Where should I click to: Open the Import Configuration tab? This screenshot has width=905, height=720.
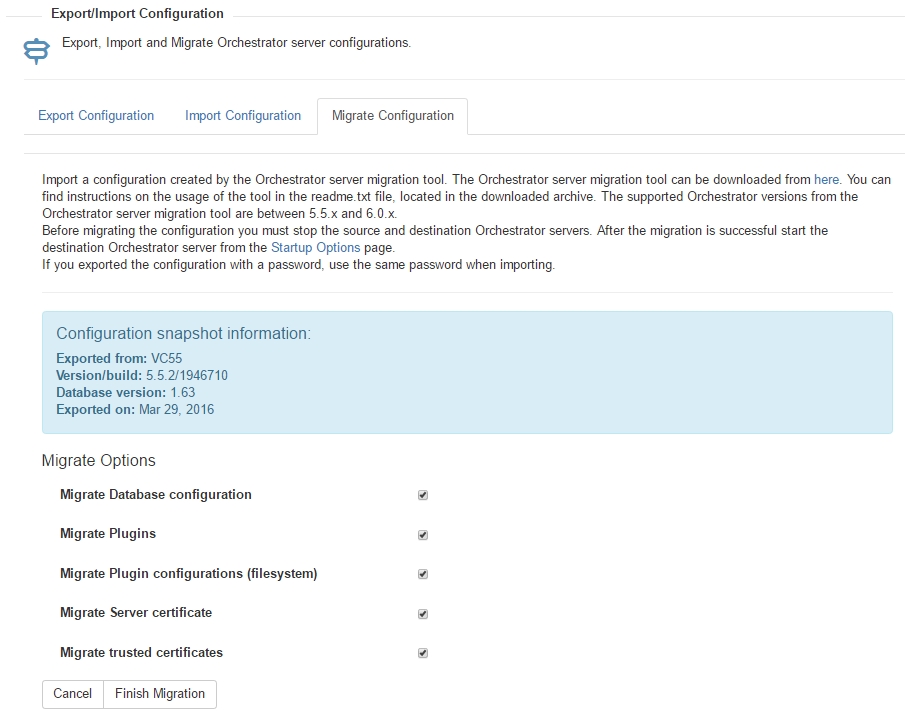[x=243, y=115]
